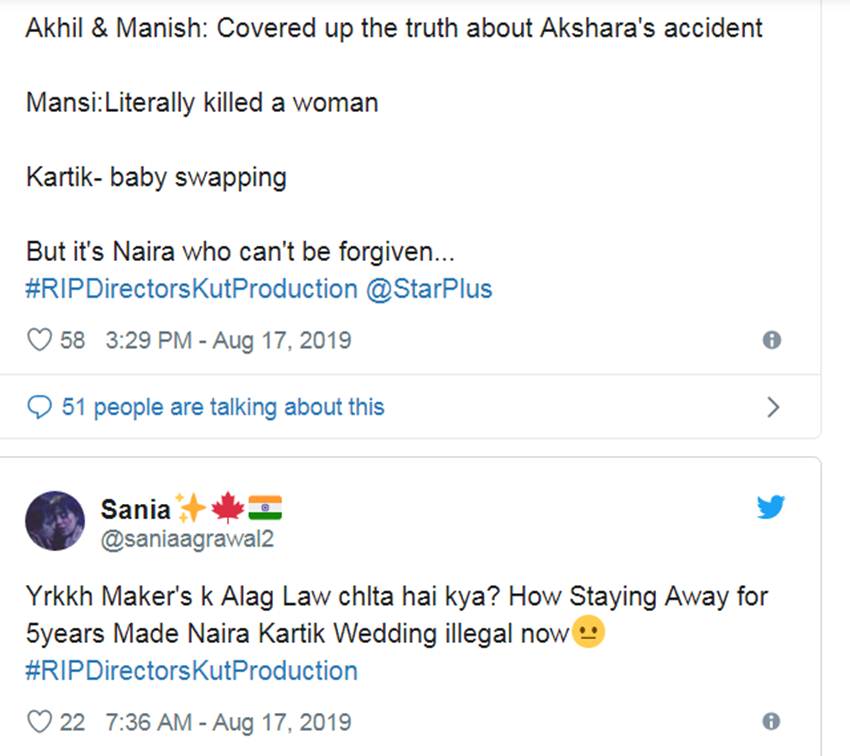Open the 7:36 AM - Aug 17, 2019 timestamp

[228, 721]
